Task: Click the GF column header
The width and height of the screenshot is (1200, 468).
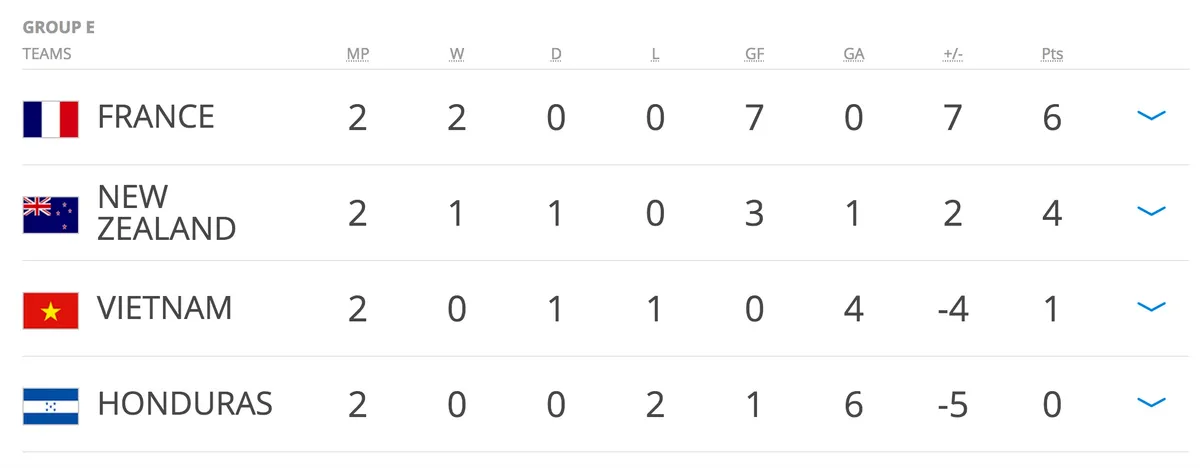Action: 754,54
